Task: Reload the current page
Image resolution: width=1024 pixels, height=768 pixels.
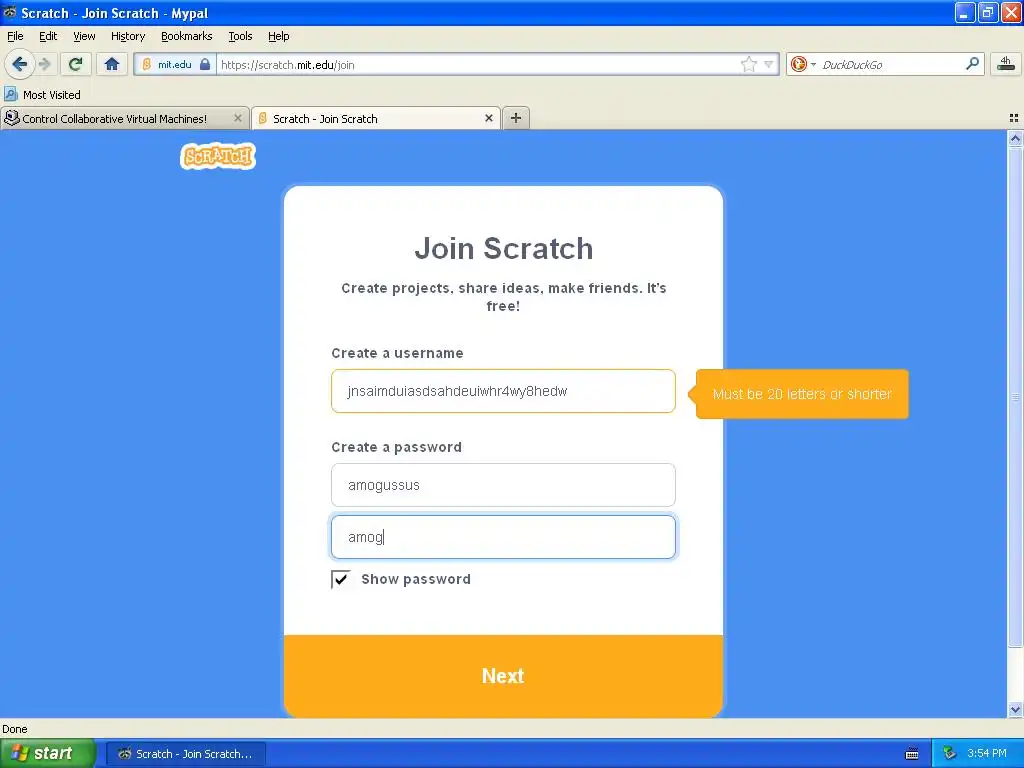Action: point(76,64)
